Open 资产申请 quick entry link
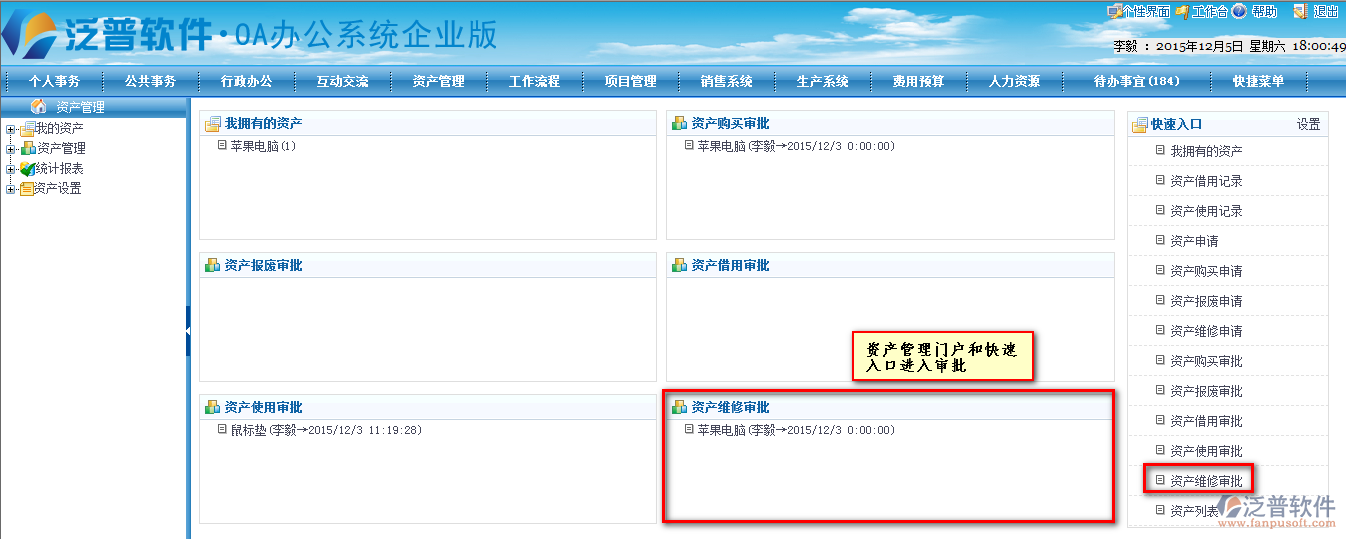The width and height of the screenshot is (1346, 539). tap(1194, 241)
